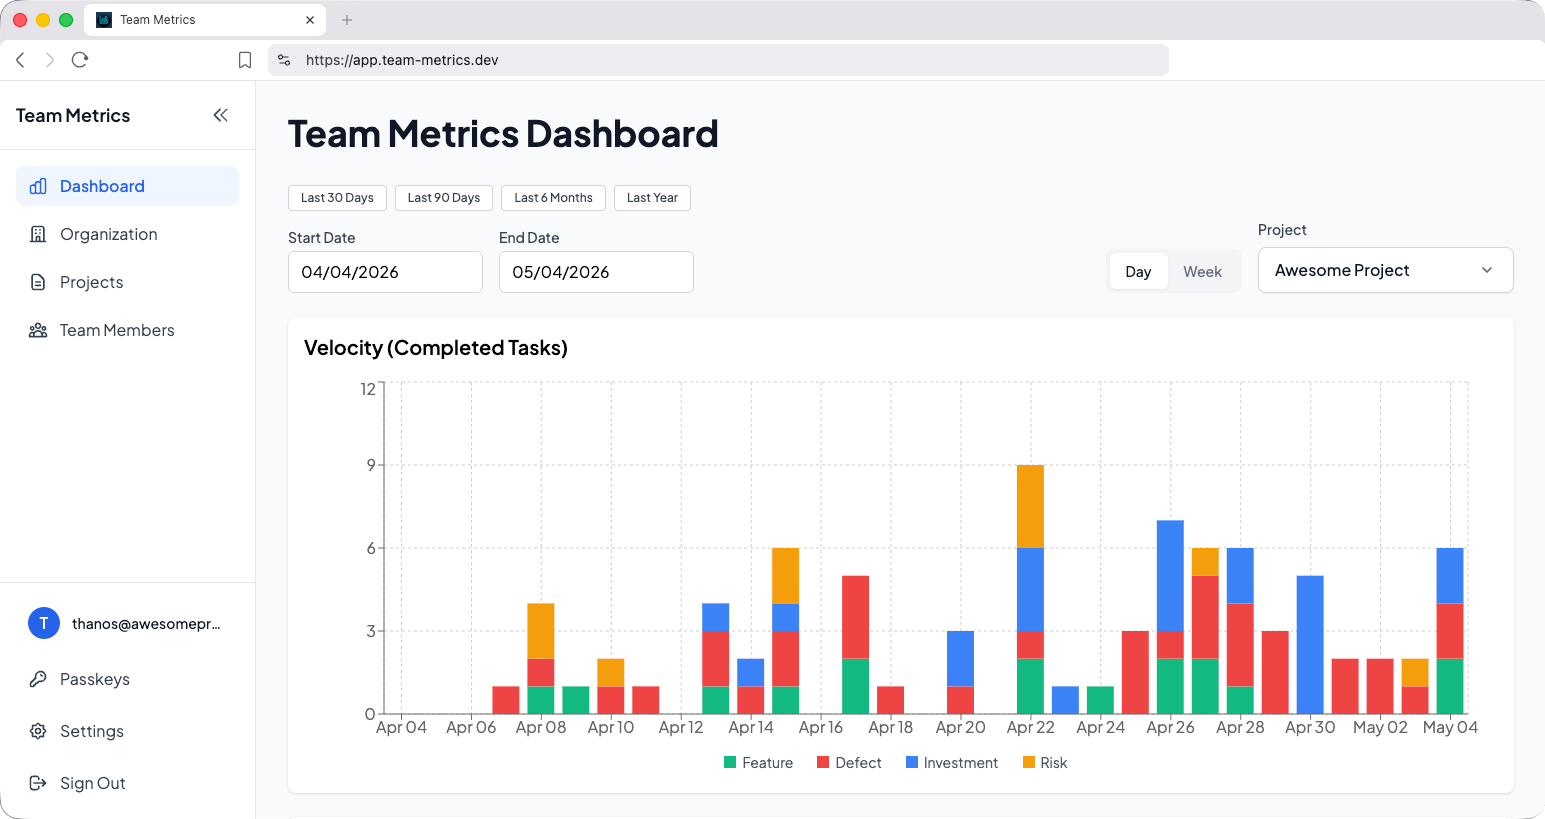Click the site settings icon in the address bar
Screen dimensions: 1545x819
click(284, 60)
